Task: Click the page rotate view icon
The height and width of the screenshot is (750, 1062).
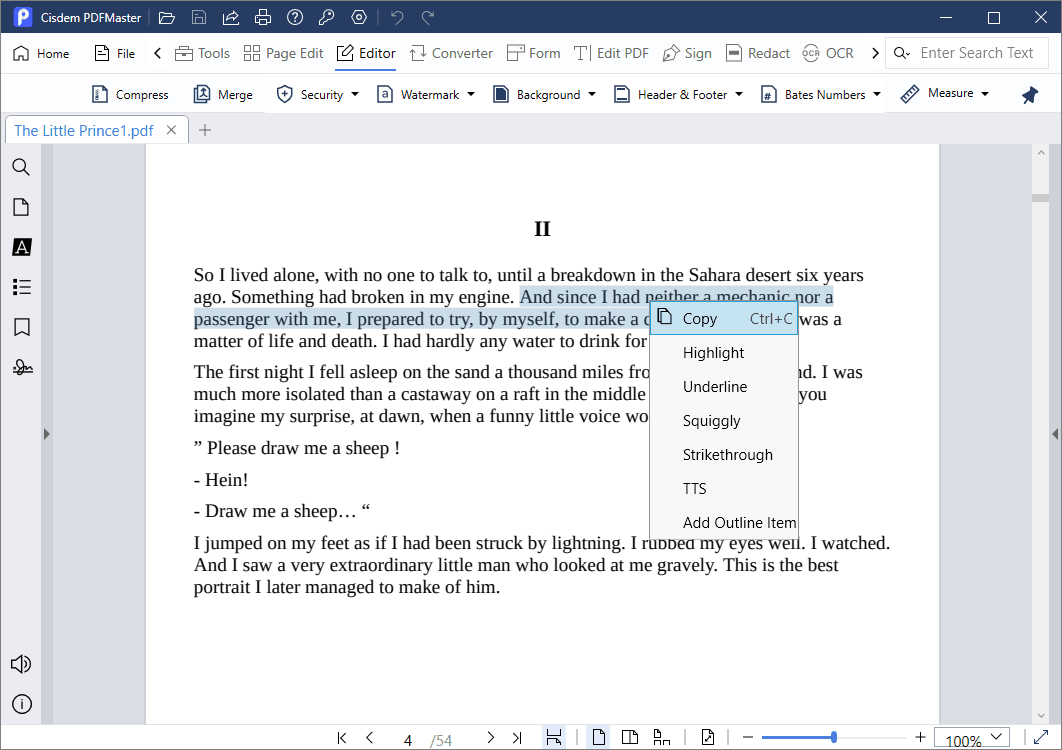Action: click(708, 737)
